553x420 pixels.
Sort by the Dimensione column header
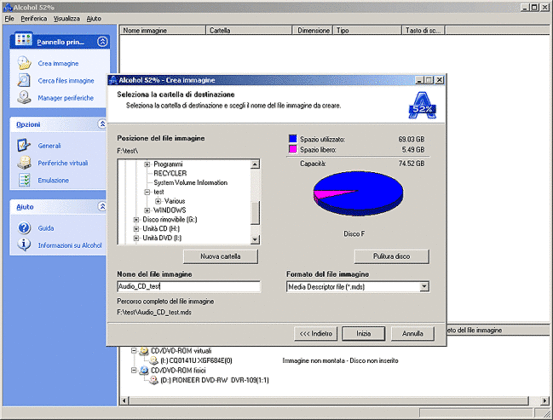[x=312, y=30]
